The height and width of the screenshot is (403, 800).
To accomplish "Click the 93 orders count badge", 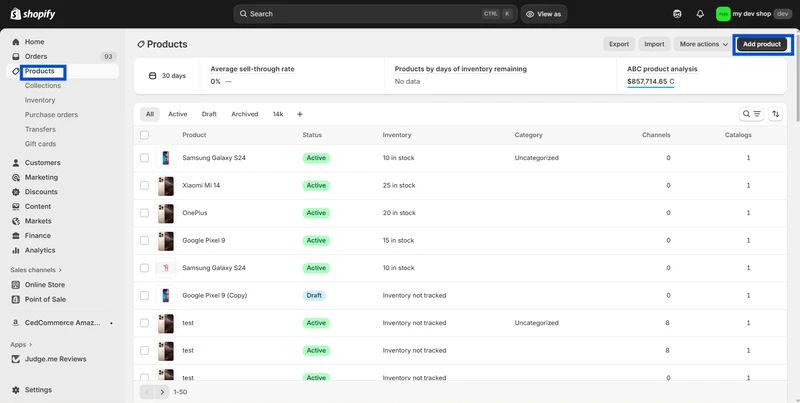I will 108,57.
